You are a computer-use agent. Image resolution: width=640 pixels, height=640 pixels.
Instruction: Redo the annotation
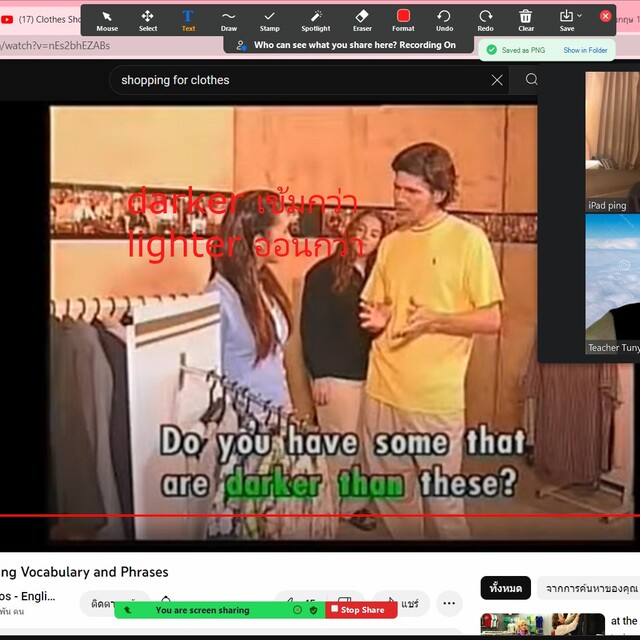(485, 21)
